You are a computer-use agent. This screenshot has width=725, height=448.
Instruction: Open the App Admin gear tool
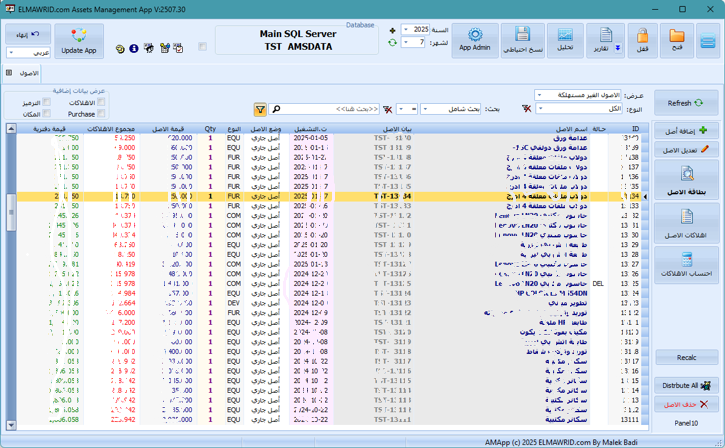click(475, 40)
